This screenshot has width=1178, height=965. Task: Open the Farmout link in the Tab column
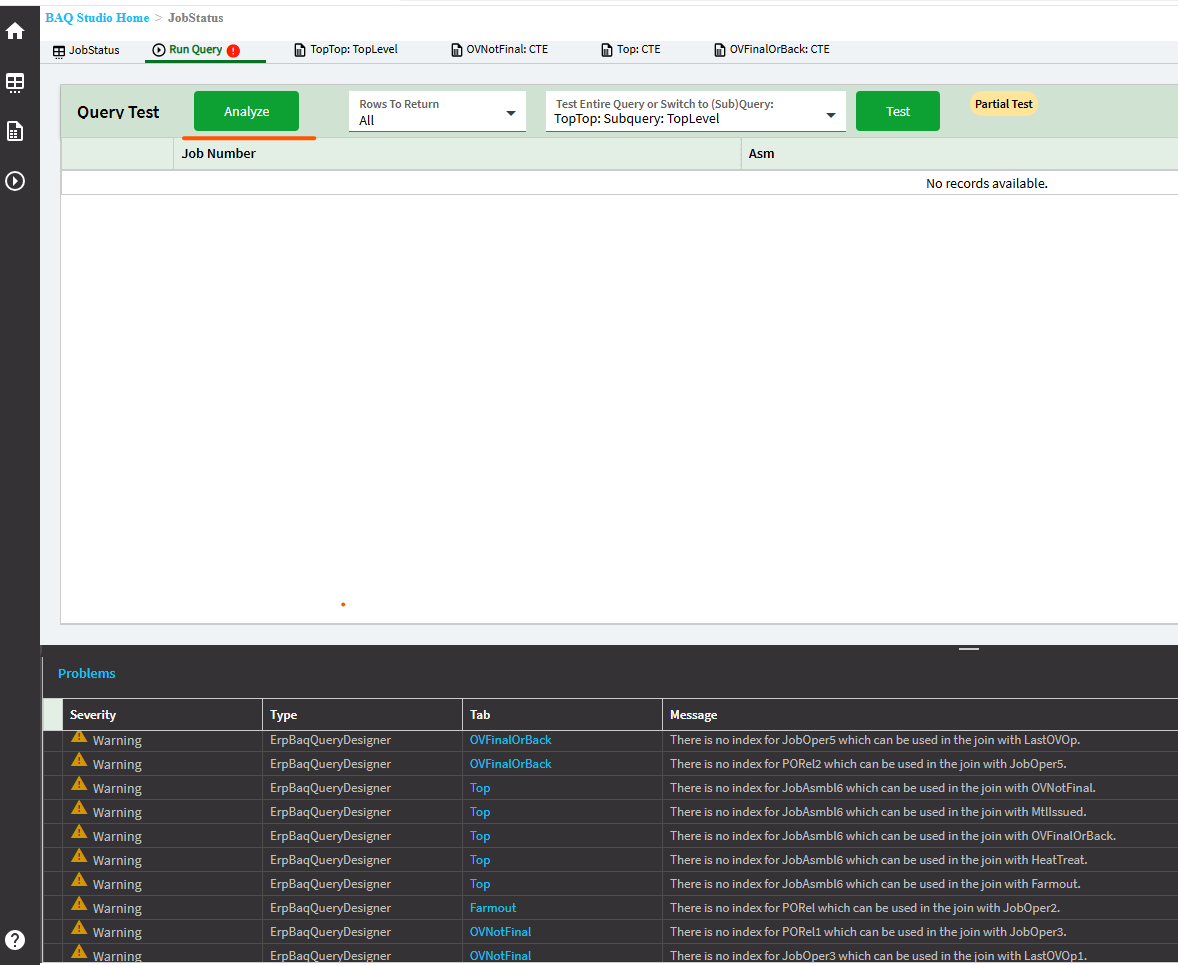point(493,908)
